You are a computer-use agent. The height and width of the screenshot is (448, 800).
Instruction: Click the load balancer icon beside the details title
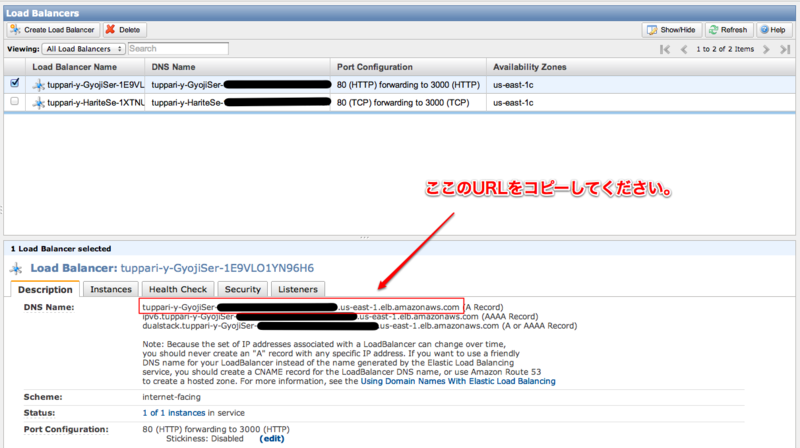point(16,269)
